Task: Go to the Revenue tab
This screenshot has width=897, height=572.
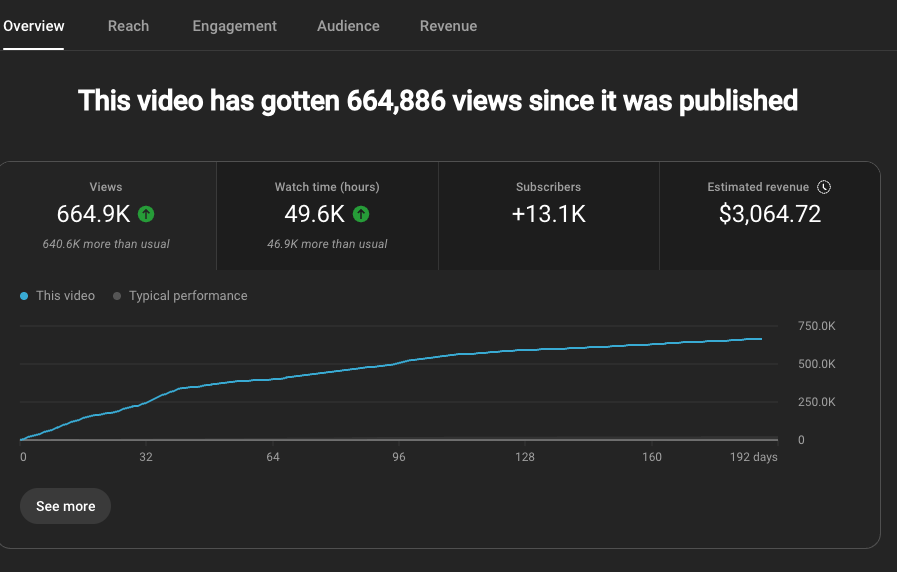Action: 448,26
